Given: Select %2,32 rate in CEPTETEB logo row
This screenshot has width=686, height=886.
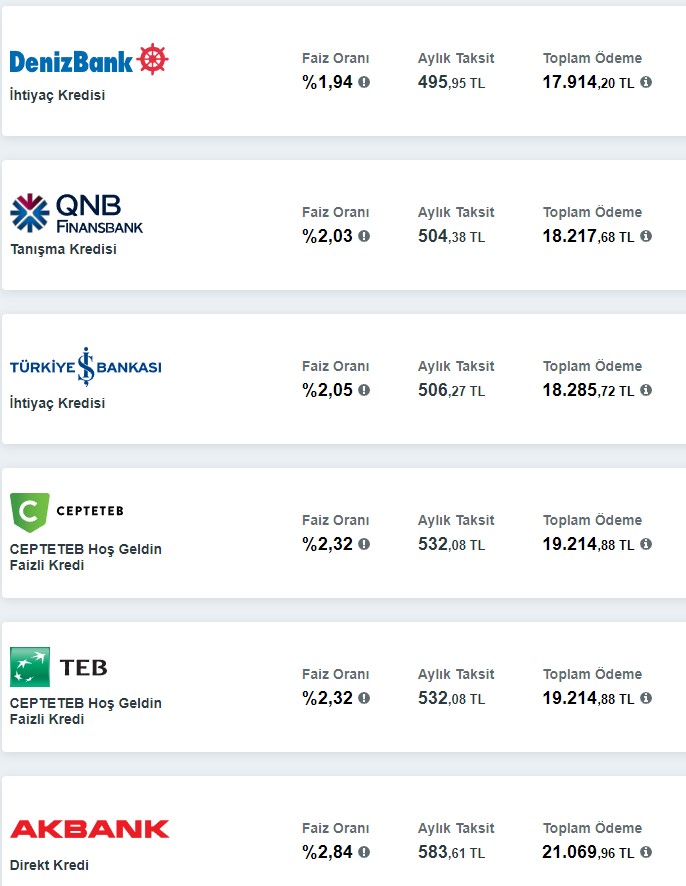Looking at the screenshot, I should coord(327,544).
